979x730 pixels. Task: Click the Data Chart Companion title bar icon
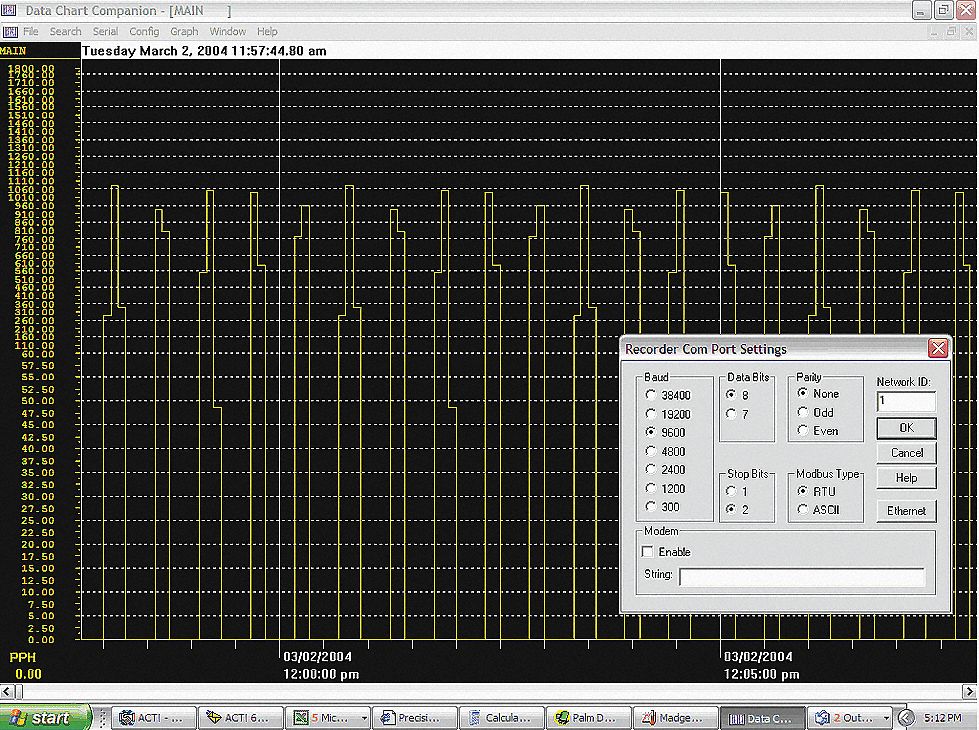click(9, 10)
